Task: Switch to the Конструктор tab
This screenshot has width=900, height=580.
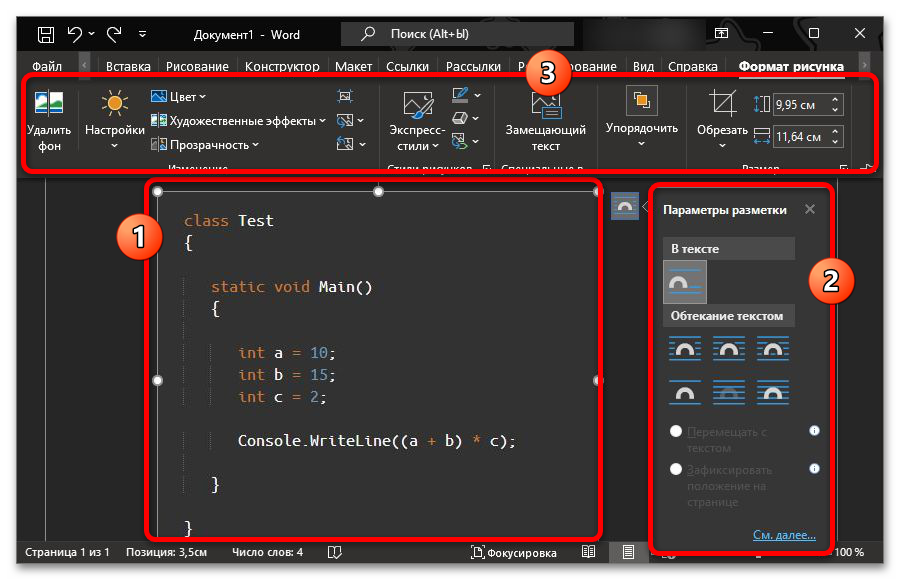Action: coord(282,67)
